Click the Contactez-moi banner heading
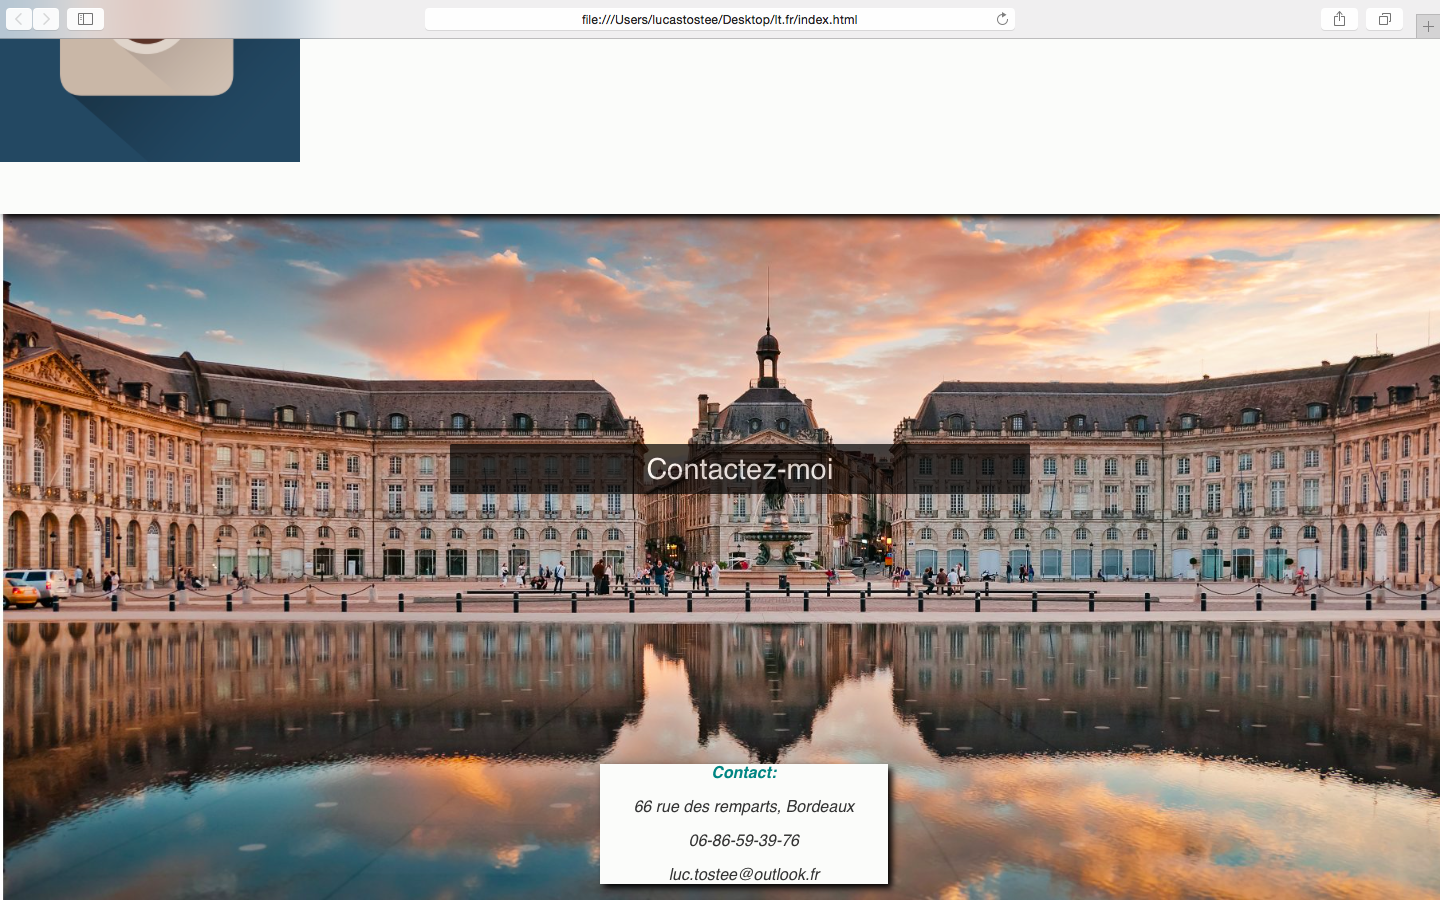Screen dimensions: 1440x900 tap(740, 469)
